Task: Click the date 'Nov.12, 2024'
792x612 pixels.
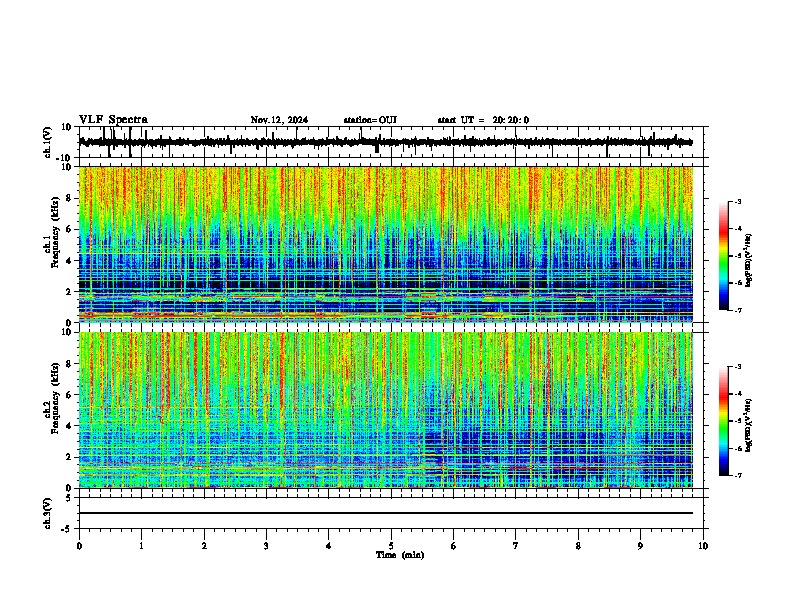Action: point(279,120)
